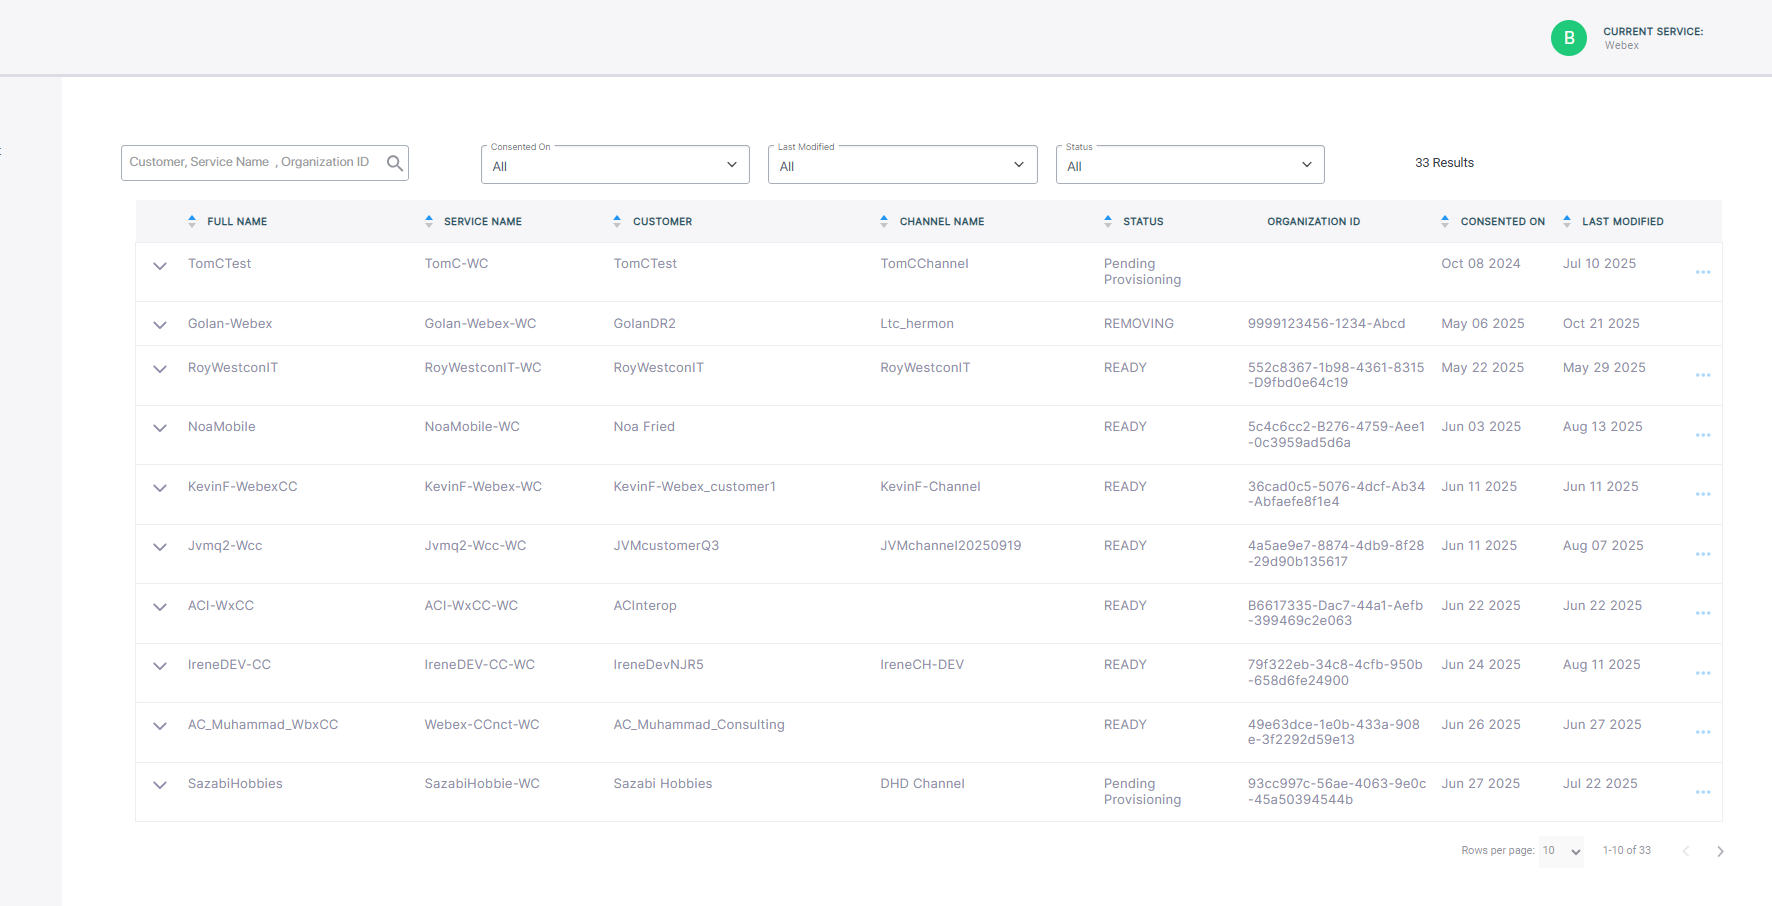
Task: Open the actions menu for RoyWestconIT row
Action: (x=1702, y=375)
